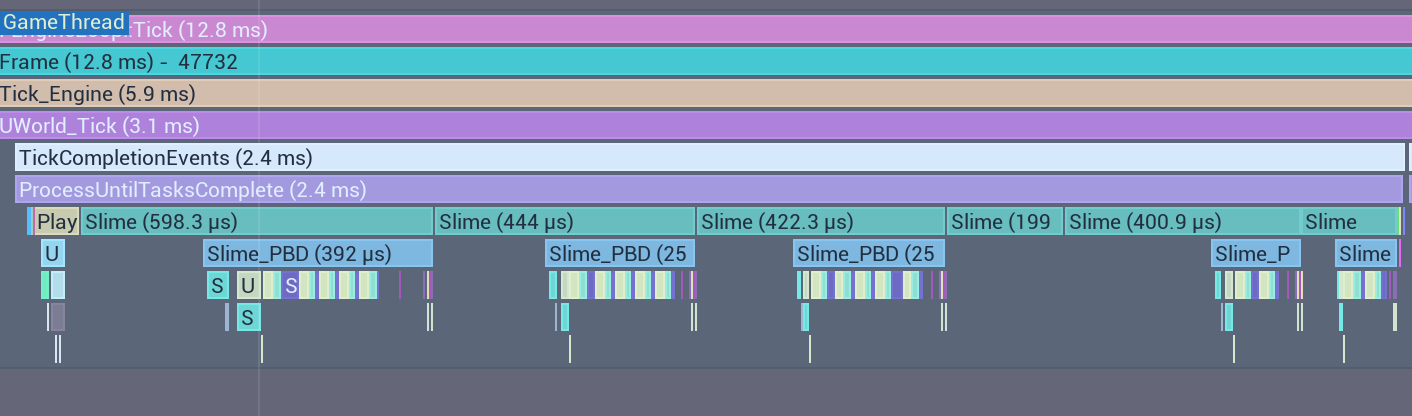Select Slime_PBD block under Slime (422.3 µs)
This screenshot has height=416, width=1412.
pyautogui.click(x=869, y=254)
